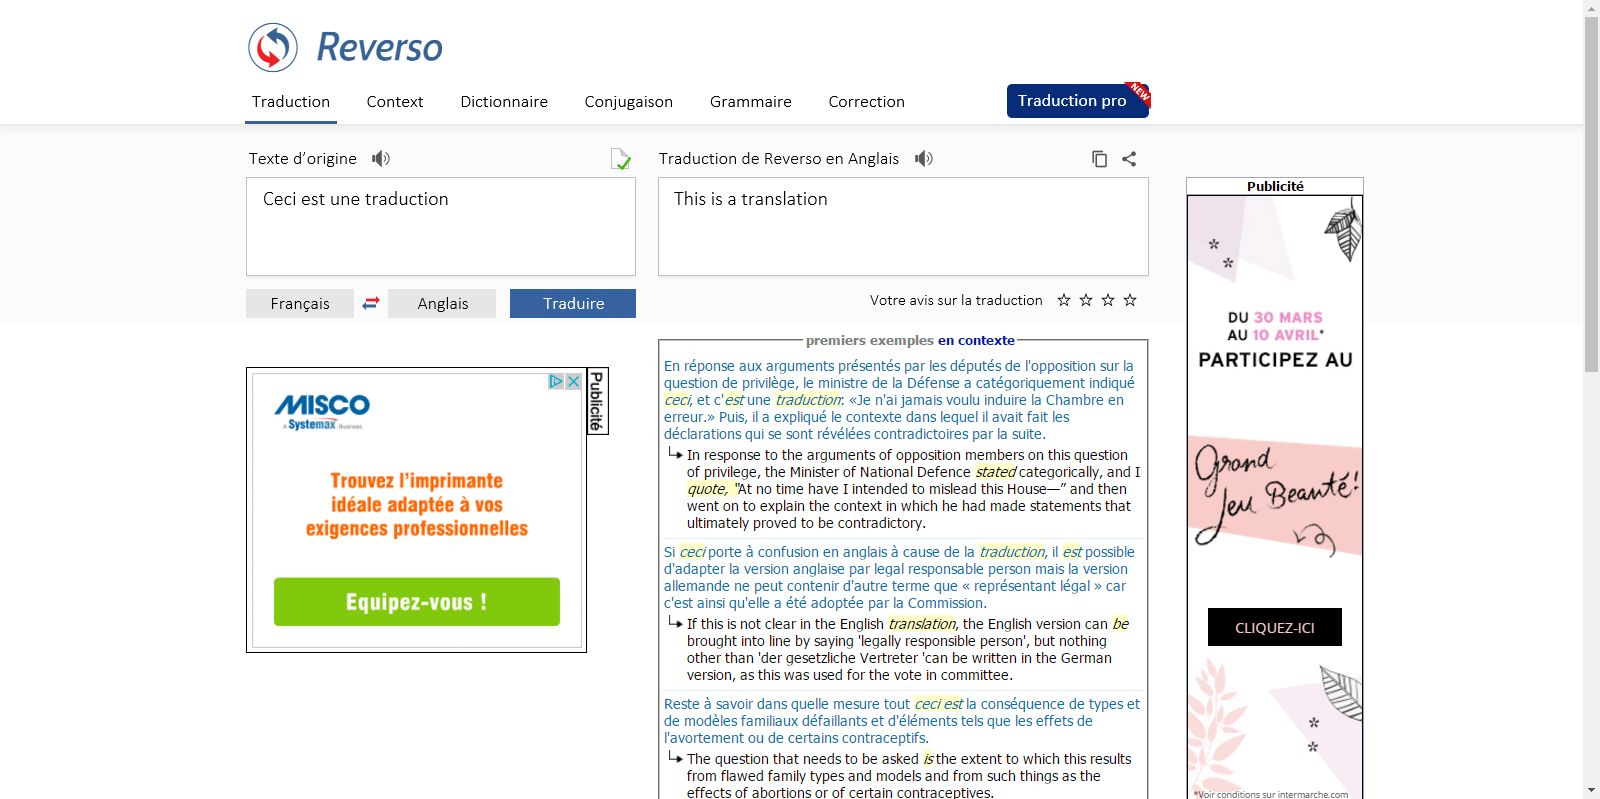Select the Grammaire tab
The width and height of the screenshot is (1600, 799).
751,102
